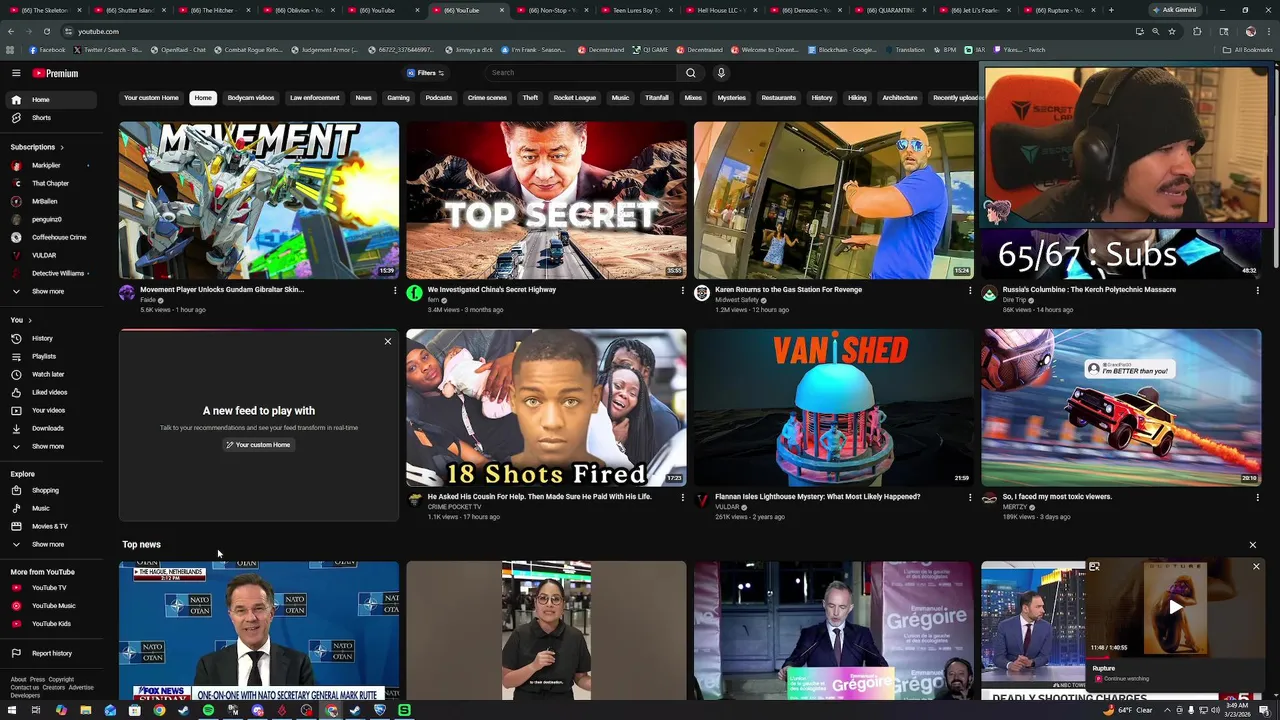This screenshot has width=1280, height=720.
Task: Click Your custom Home button in promo card
Action: (x=258, y=445)
